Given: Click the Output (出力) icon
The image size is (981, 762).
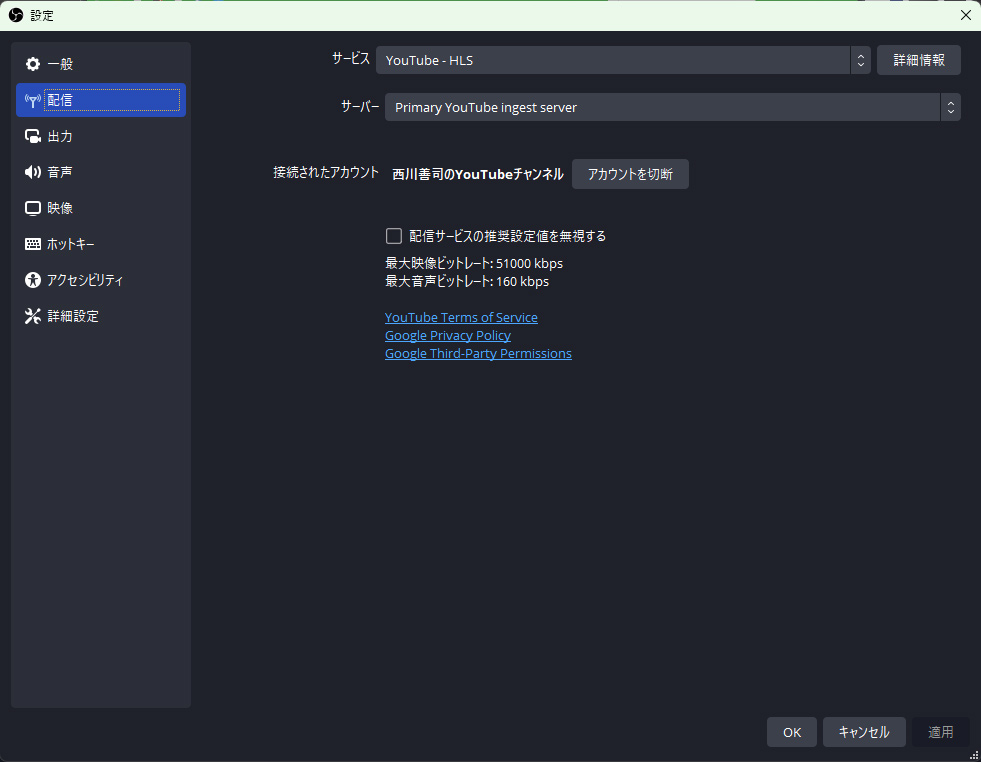Looking at the screenshot, I should click(33, 136).
